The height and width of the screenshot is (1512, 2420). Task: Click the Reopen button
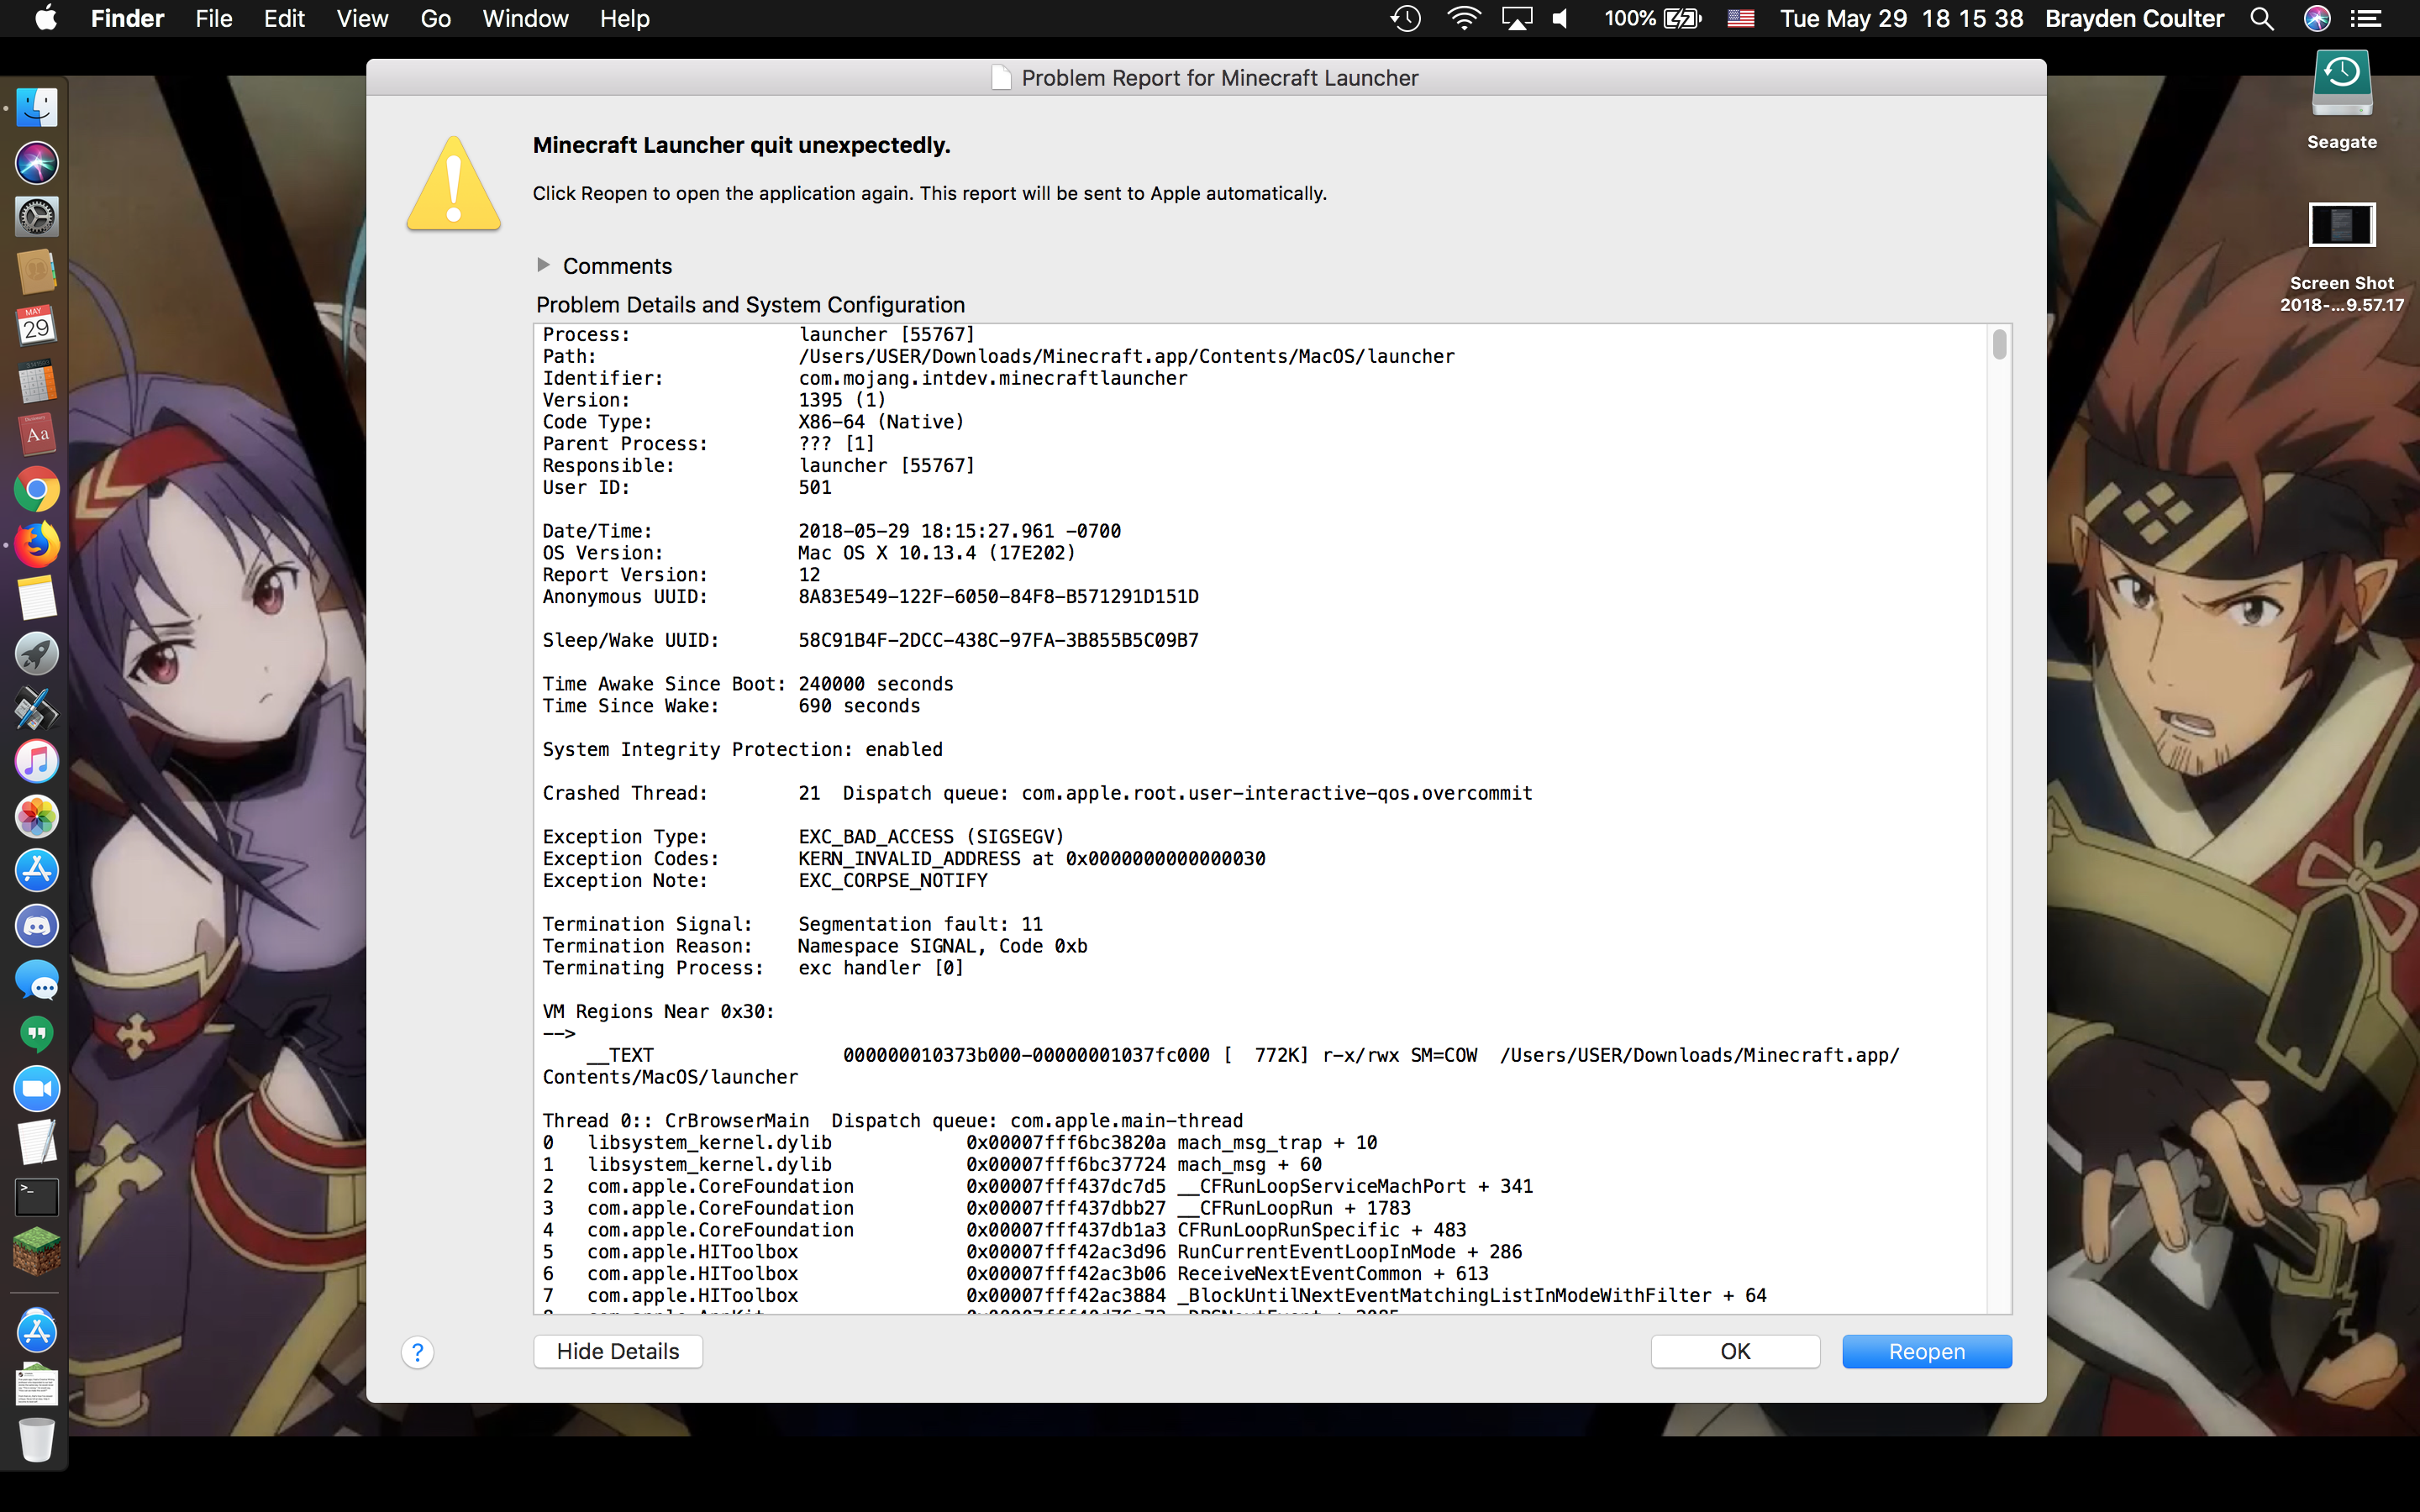pyautogui.click(x=1926, y=1351)
